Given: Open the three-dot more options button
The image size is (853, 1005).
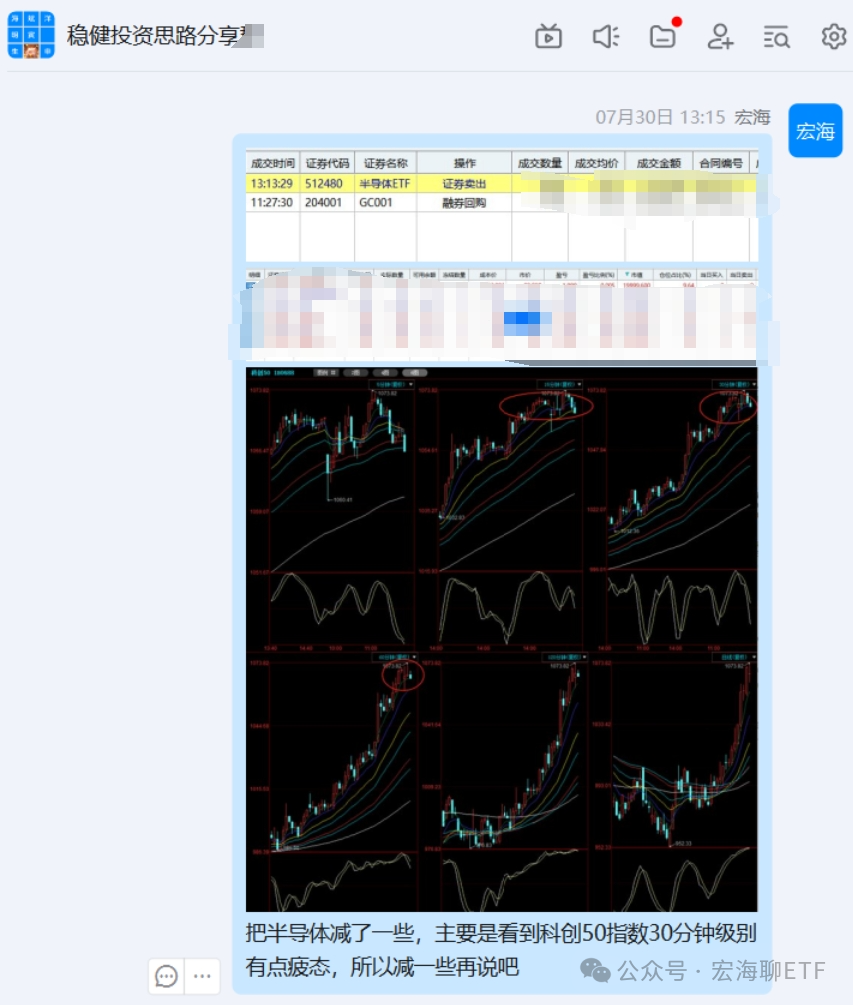Looking at the screenshot, I should coord(202,976).
